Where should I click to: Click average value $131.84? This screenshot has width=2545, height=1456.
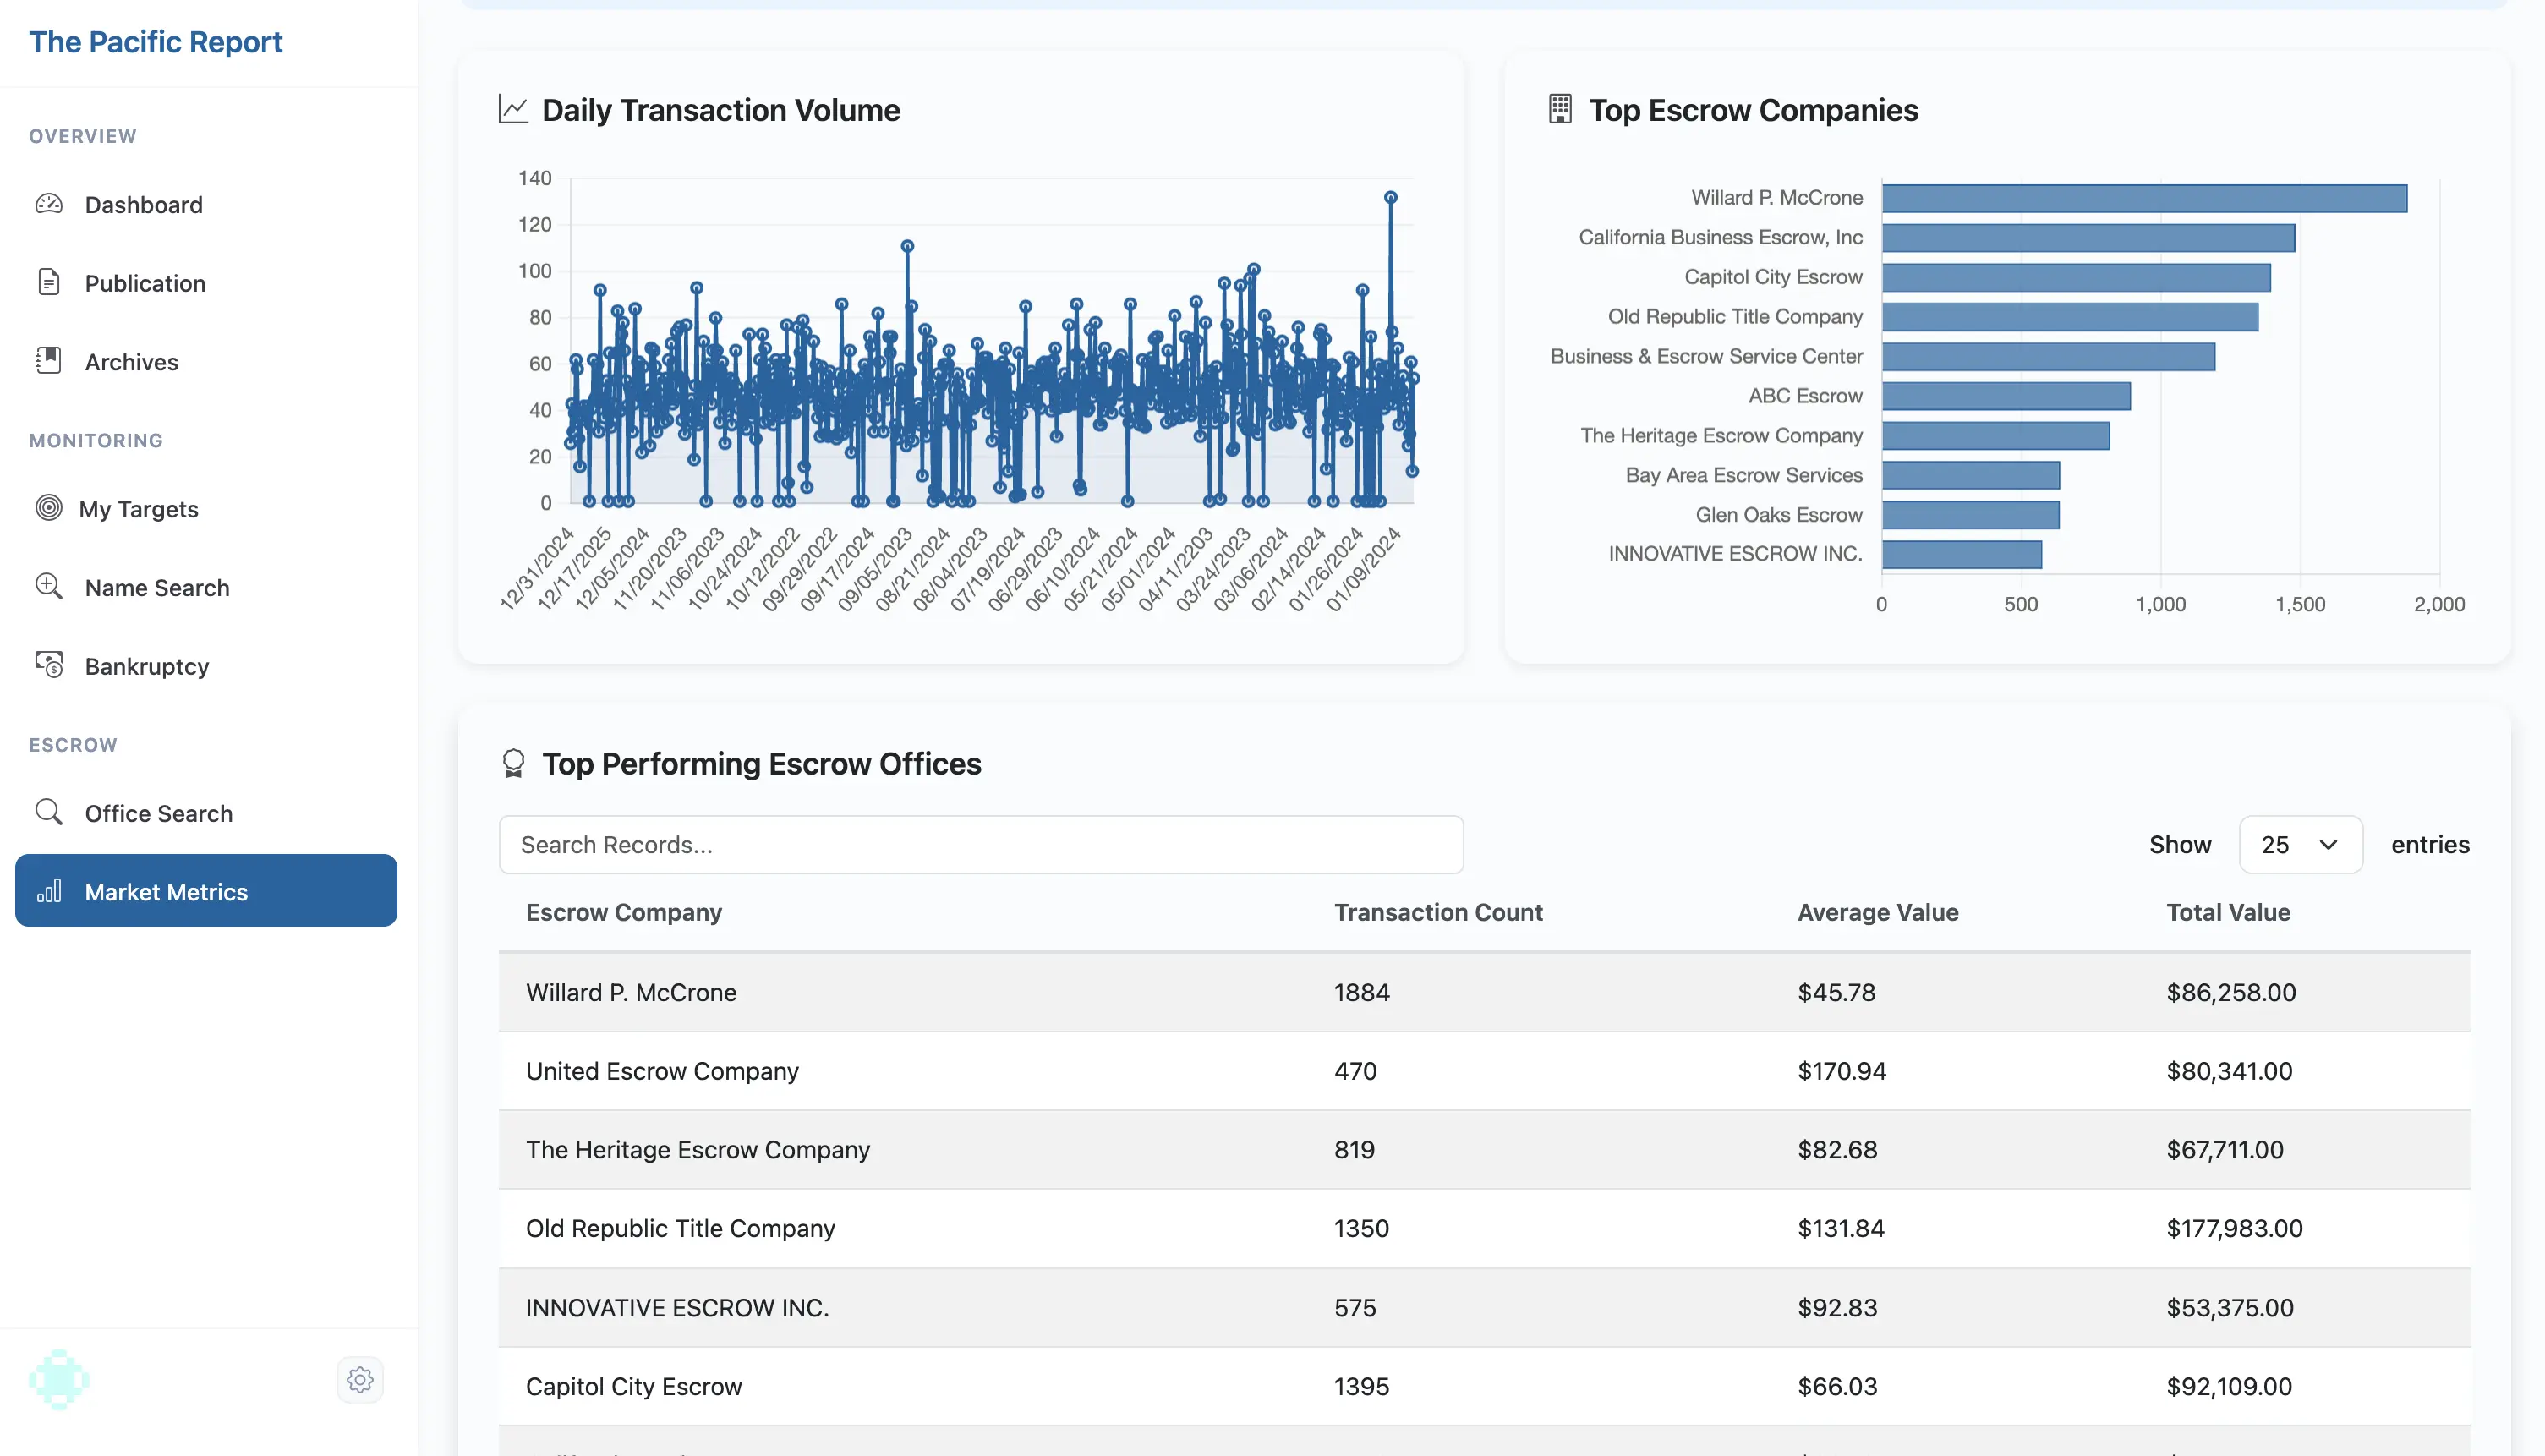point(1840,1228)
